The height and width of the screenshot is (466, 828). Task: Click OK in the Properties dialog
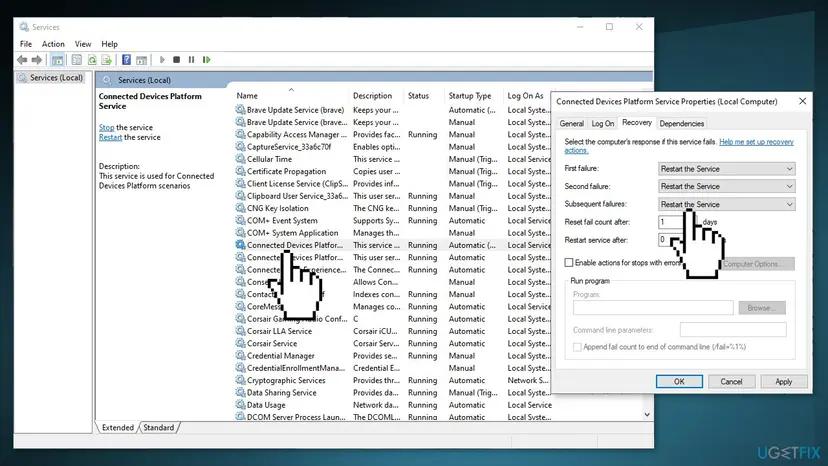point(679,381)
